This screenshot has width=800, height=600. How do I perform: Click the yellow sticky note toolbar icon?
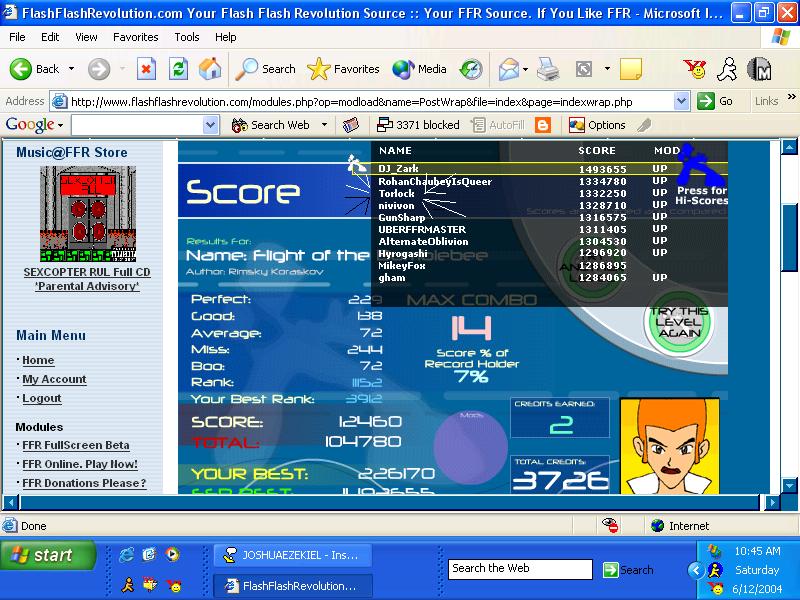click(631, 69)
